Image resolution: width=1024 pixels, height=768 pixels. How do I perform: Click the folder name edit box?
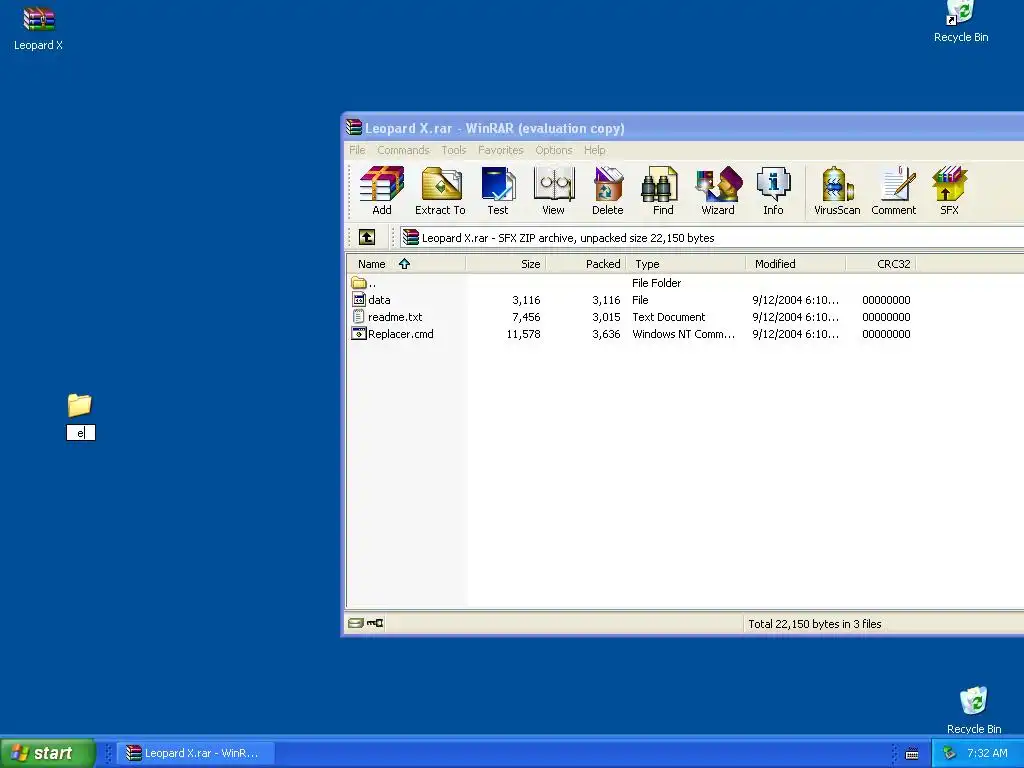[81, 432]
